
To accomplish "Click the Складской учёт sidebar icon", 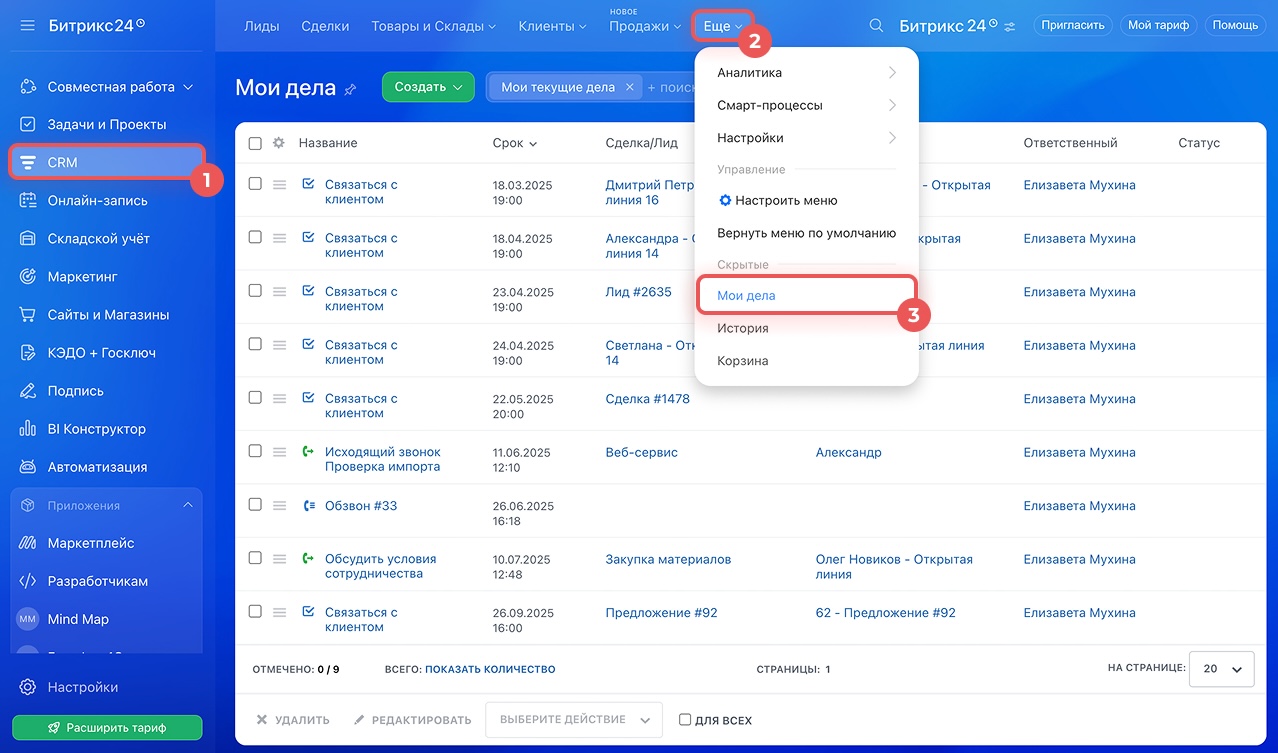I will 28,239.
